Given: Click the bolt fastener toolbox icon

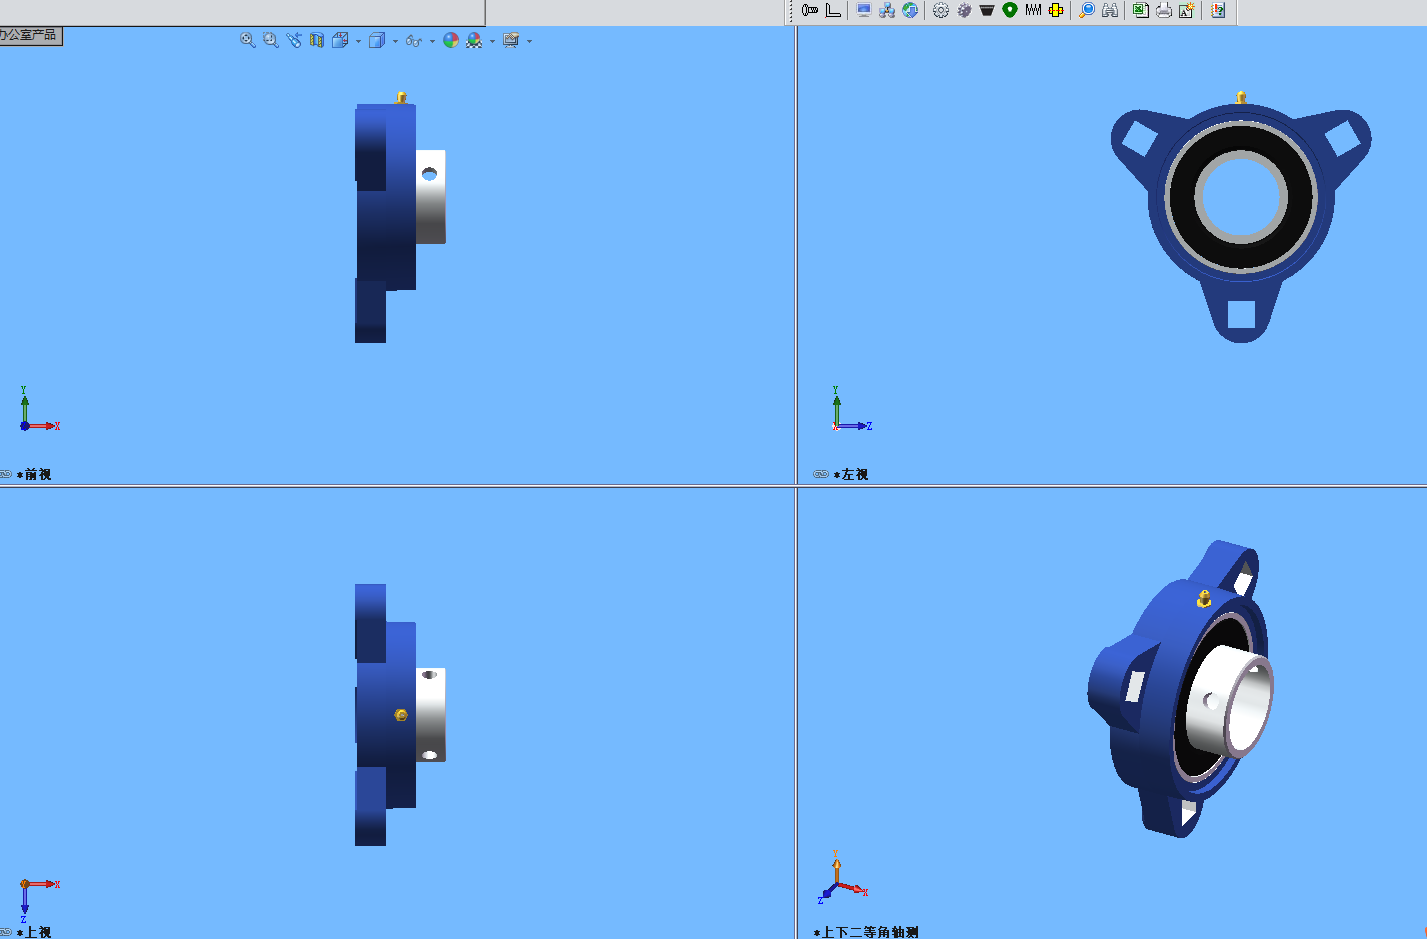Looking at the screenshot, I should click(x=810, y=10).
